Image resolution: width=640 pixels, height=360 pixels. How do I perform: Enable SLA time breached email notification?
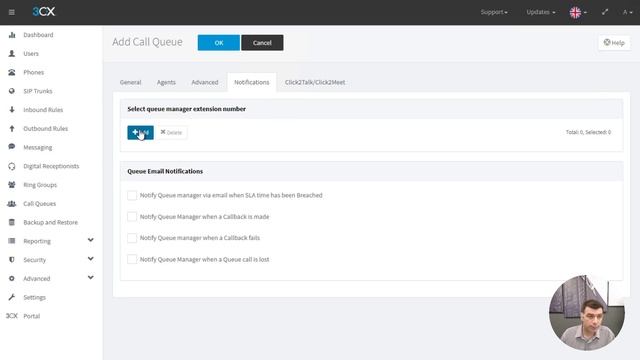point(132,195)
